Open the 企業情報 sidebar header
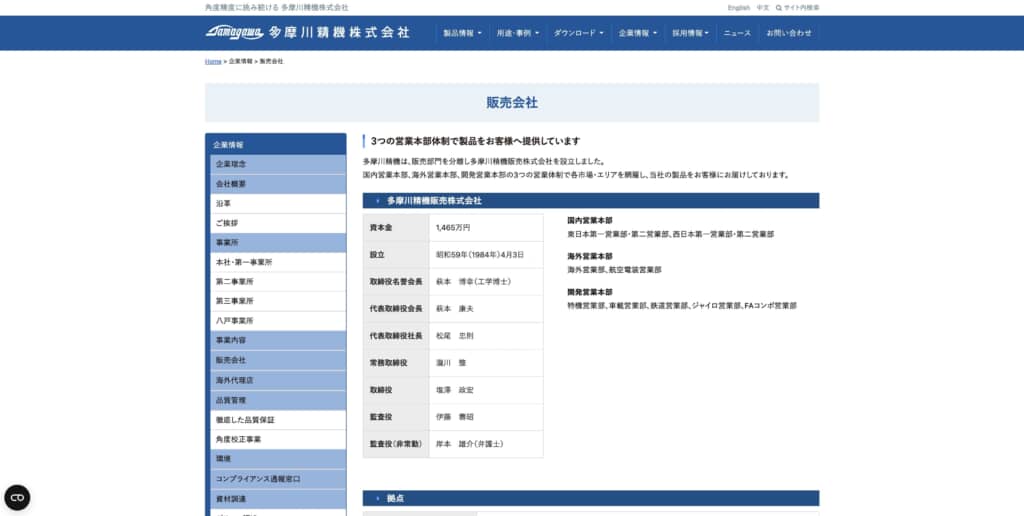Viewport: 1024px width, 516px height. pos(276,144)
